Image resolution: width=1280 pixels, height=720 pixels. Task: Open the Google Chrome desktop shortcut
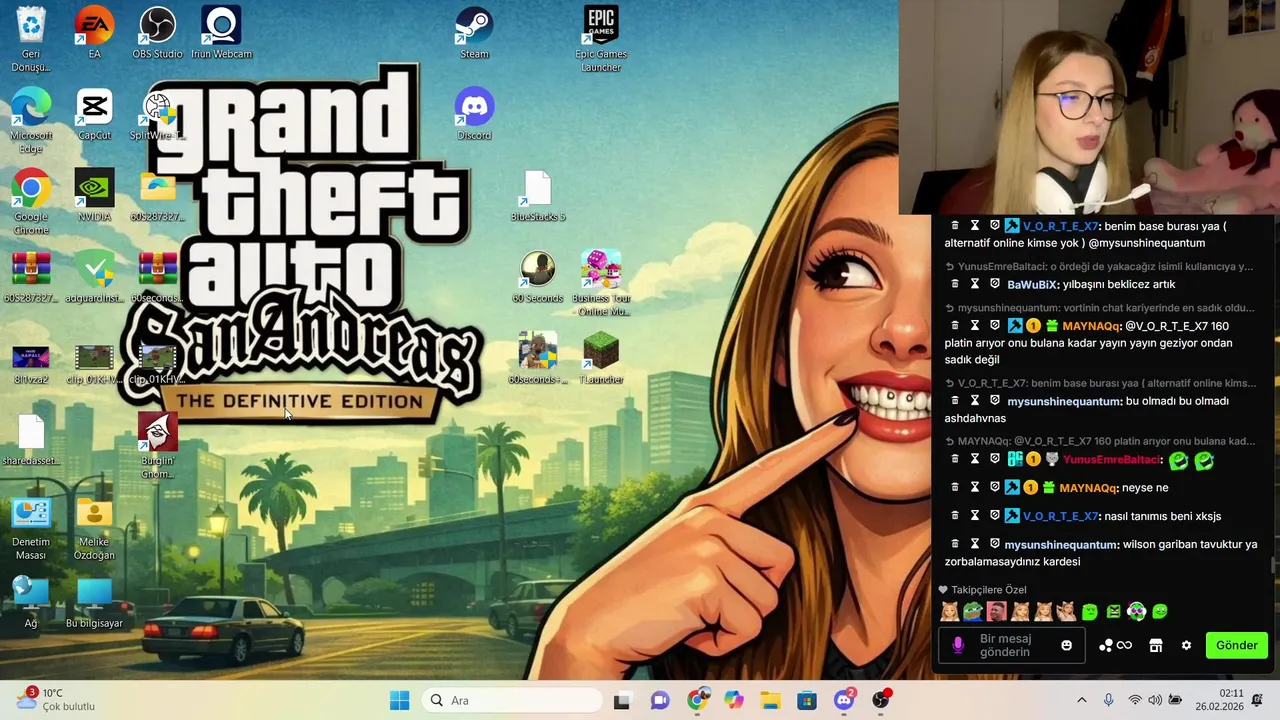pos(31,202)
